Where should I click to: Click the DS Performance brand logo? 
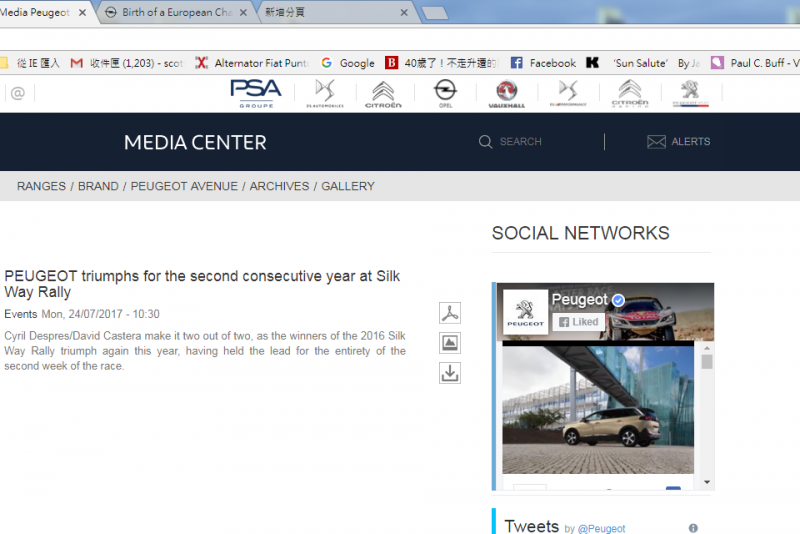click(x=568, y=93)
